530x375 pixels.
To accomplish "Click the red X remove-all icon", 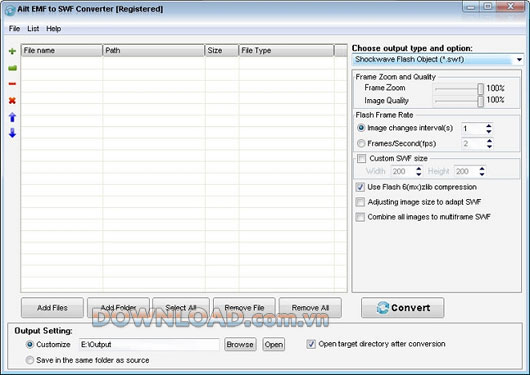I will [x=12, y=100].
